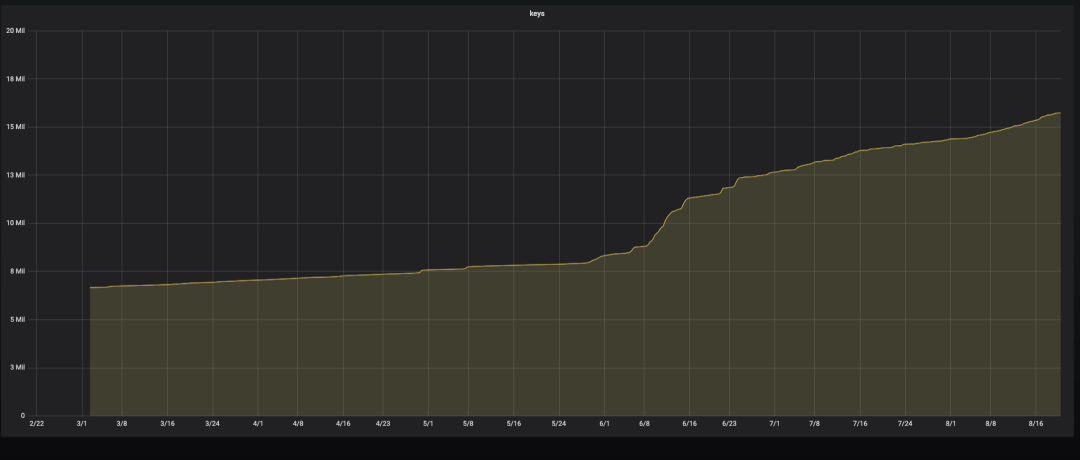The image size is (1080, 460).
Task: Select the '15 Mil' y-axis label
Action: click(15, 127)
